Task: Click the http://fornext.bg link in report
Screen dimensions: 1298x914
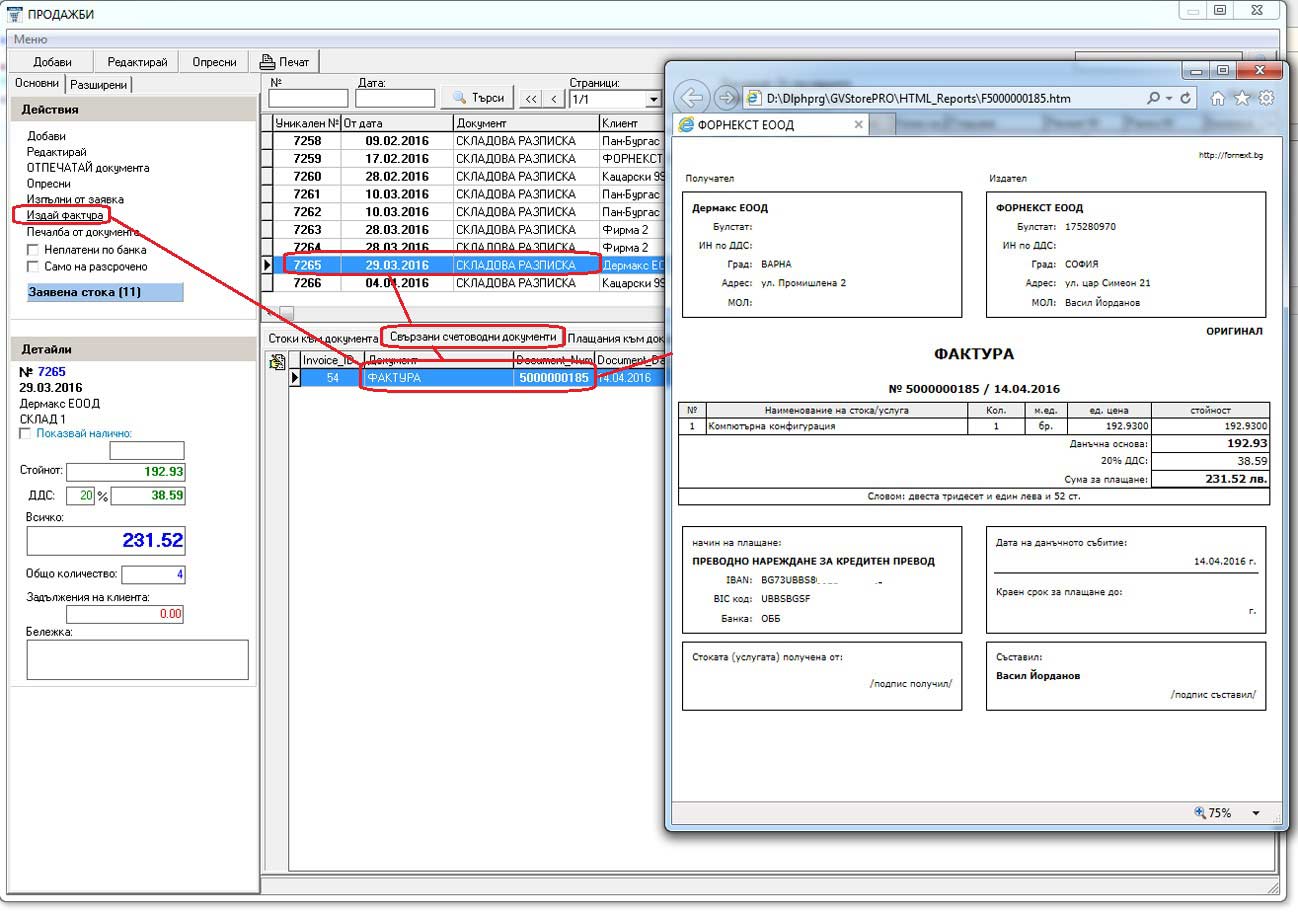Action: pos(1230,155)
